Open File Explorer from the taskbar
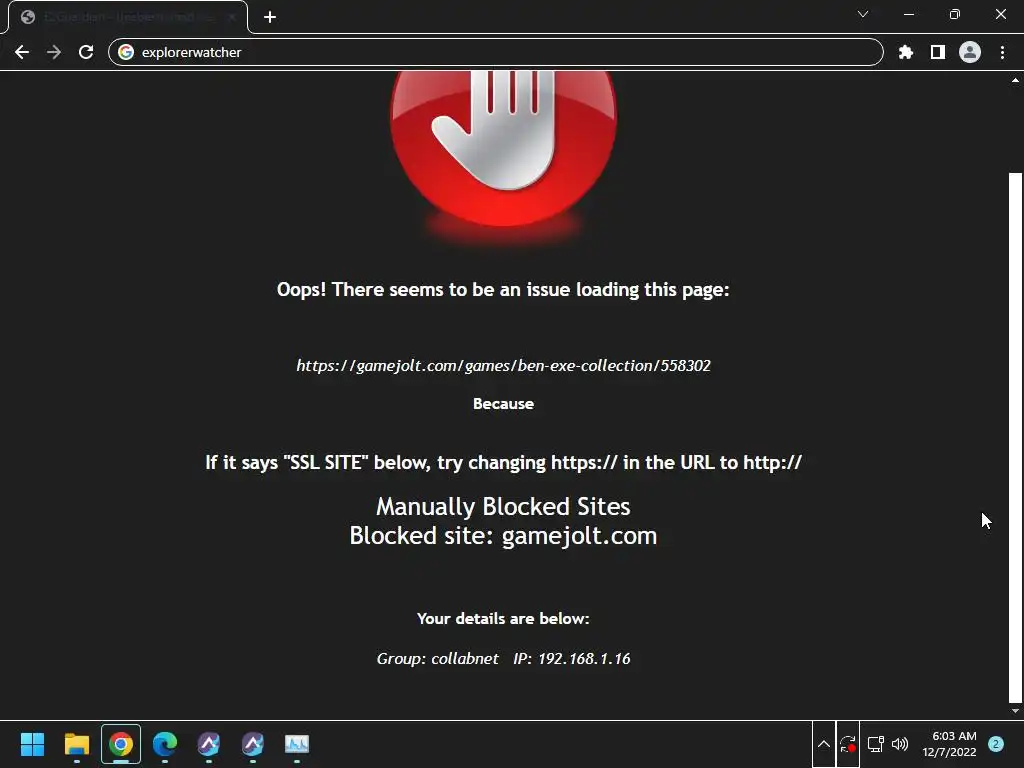1024x768 pixels. pyautogui.click(x=76, y=744)
